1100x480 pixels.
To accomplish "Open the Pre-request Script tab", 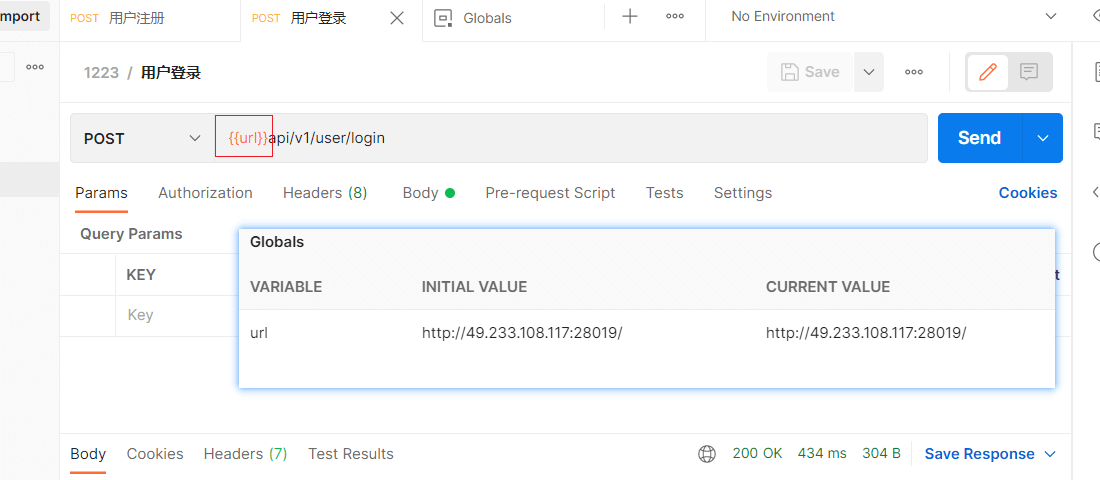I will tap(550, 193).
